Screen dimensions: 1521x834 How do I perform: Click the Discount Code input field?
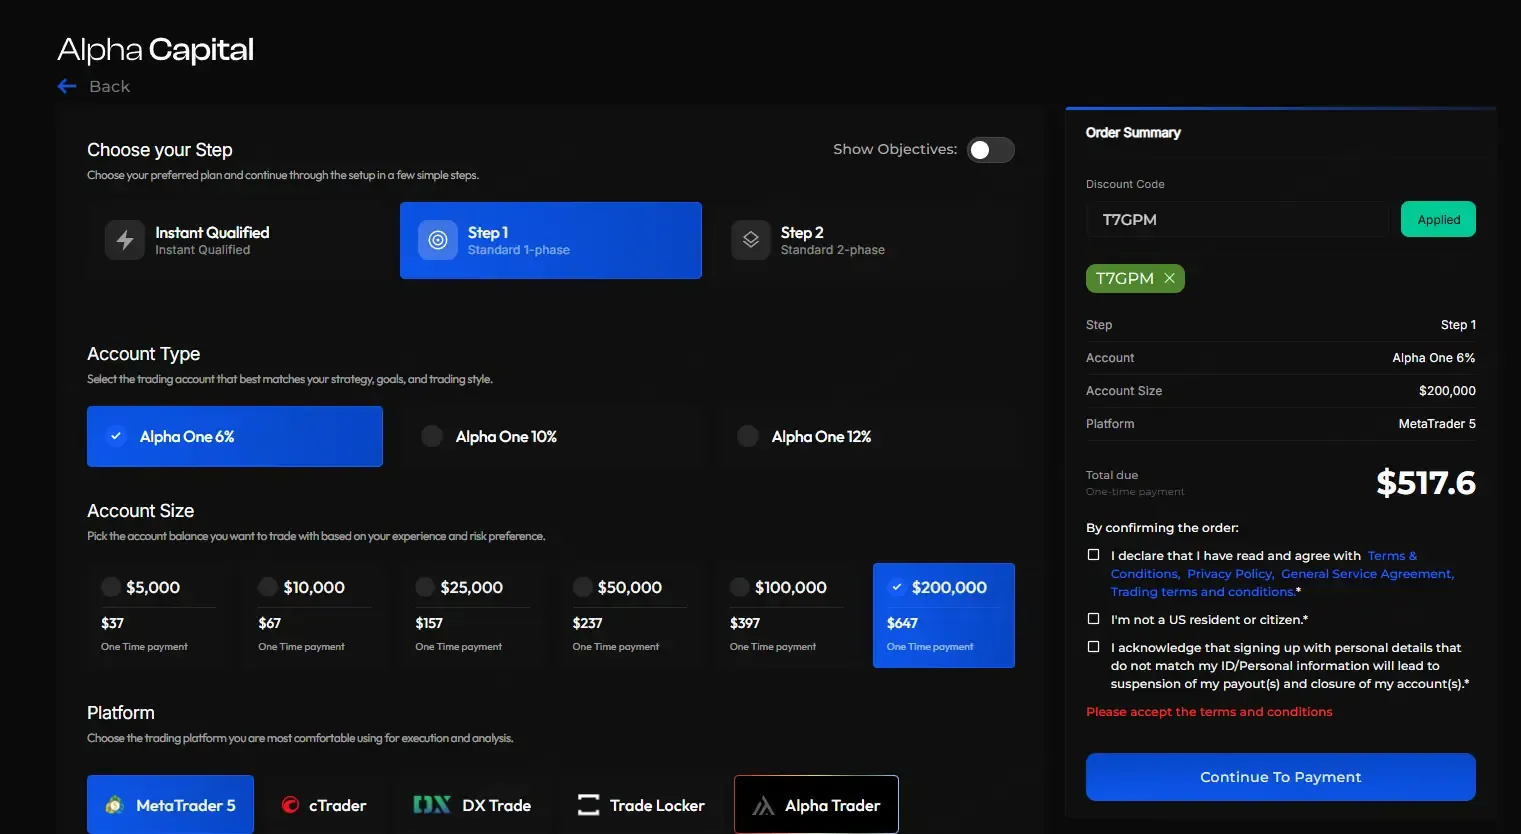1237,219
